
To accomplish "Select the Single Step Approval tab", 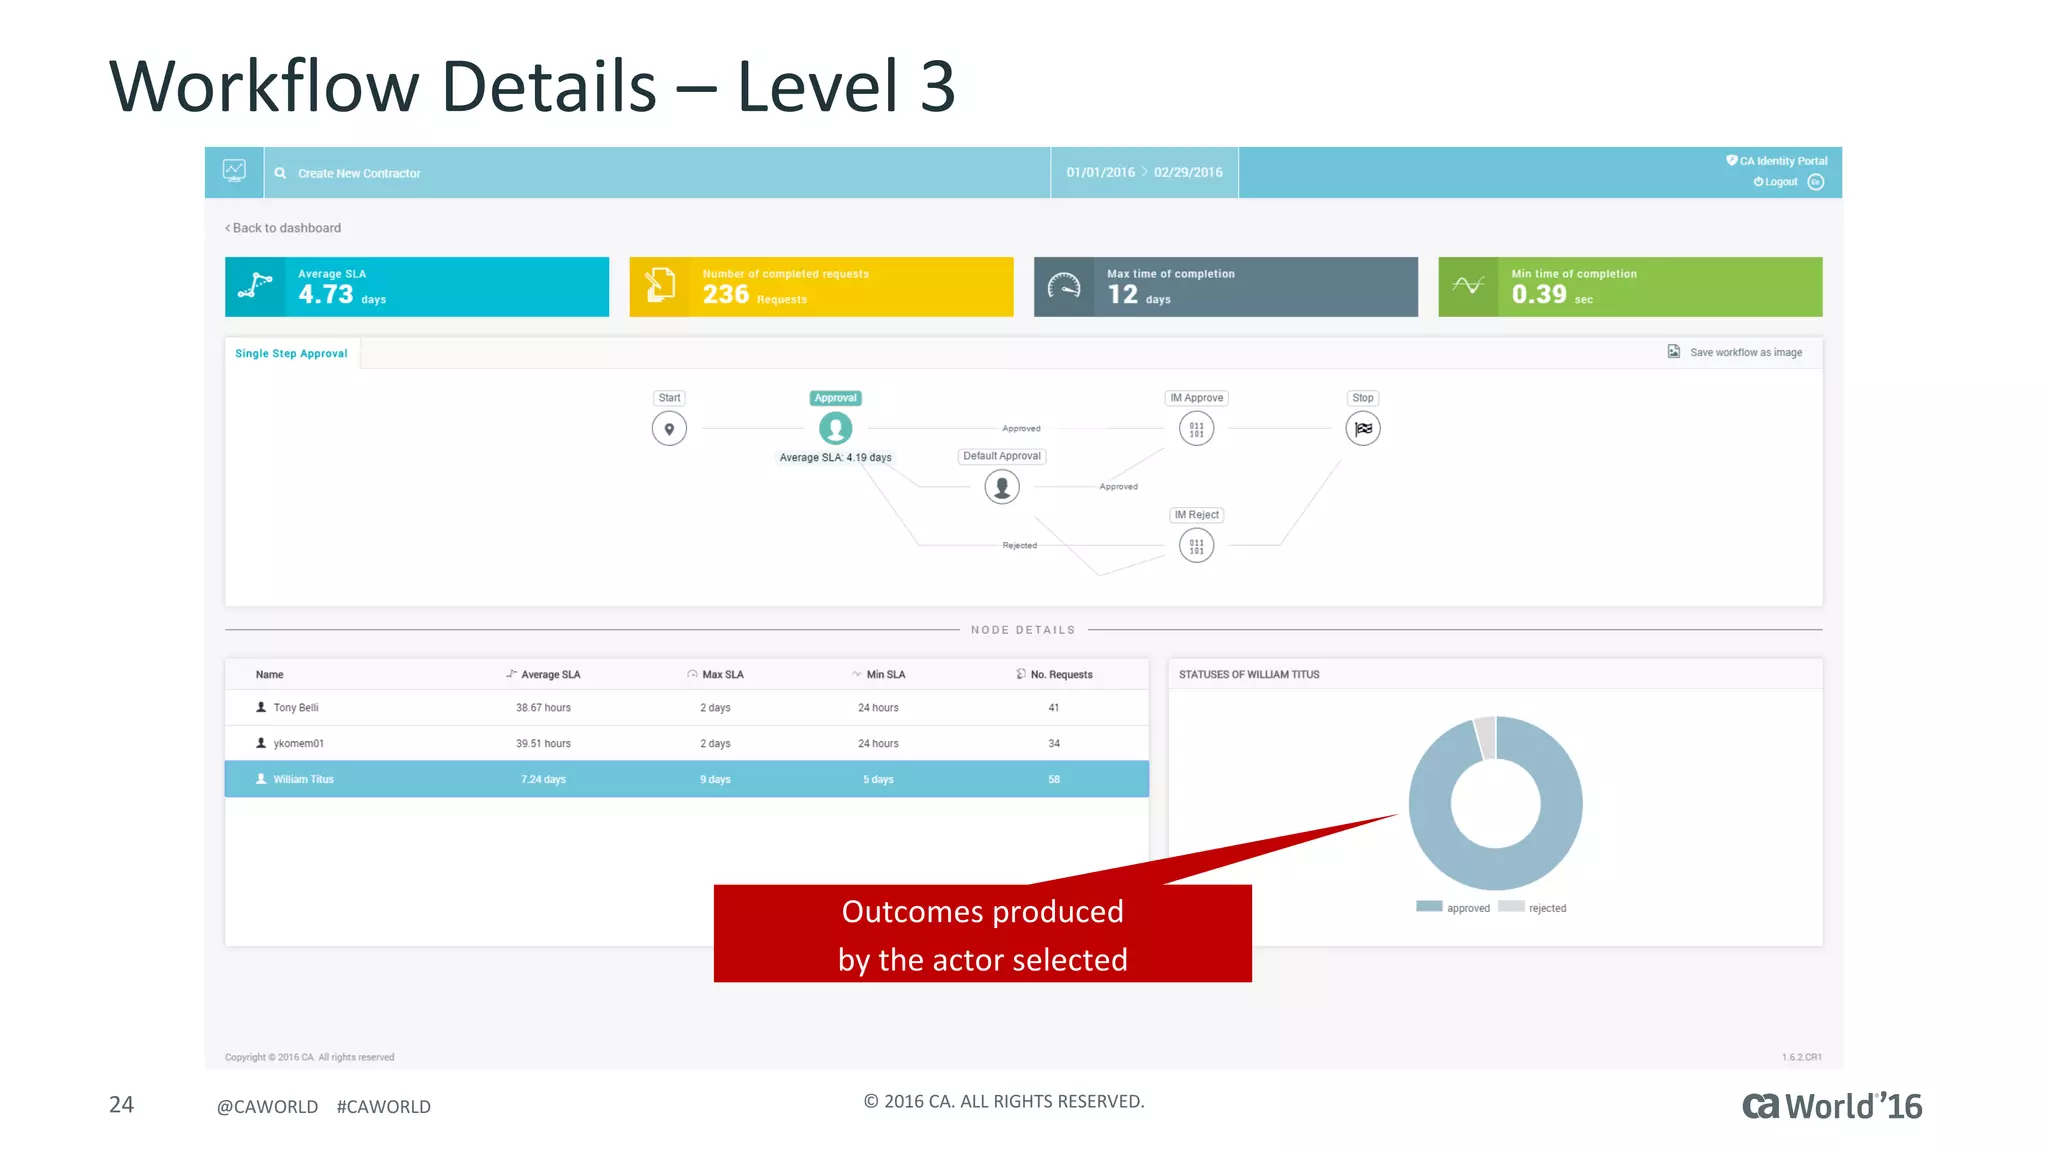I will 292,353.
